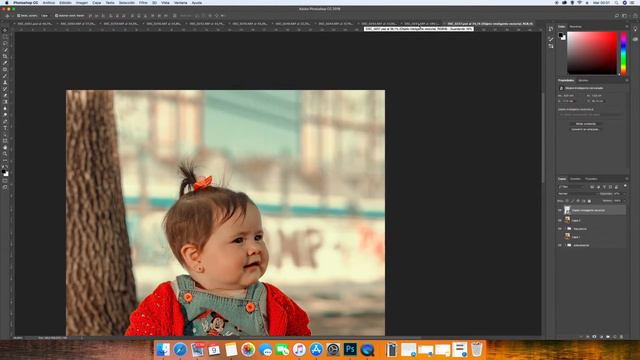Click the canvas vertical scrollbar
Image resolution: width=640 pixels, height=360 pixels.
[x=543, y=137]
